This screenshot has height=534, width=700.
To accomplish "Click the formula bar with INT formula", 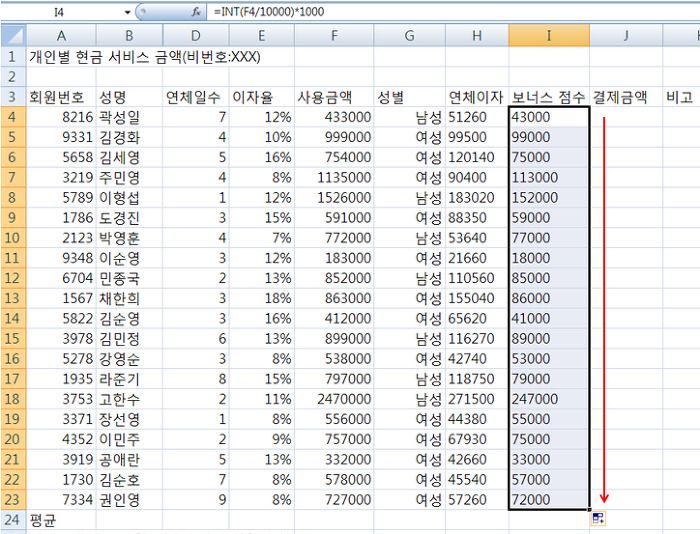I will click(x=453, y=12).
